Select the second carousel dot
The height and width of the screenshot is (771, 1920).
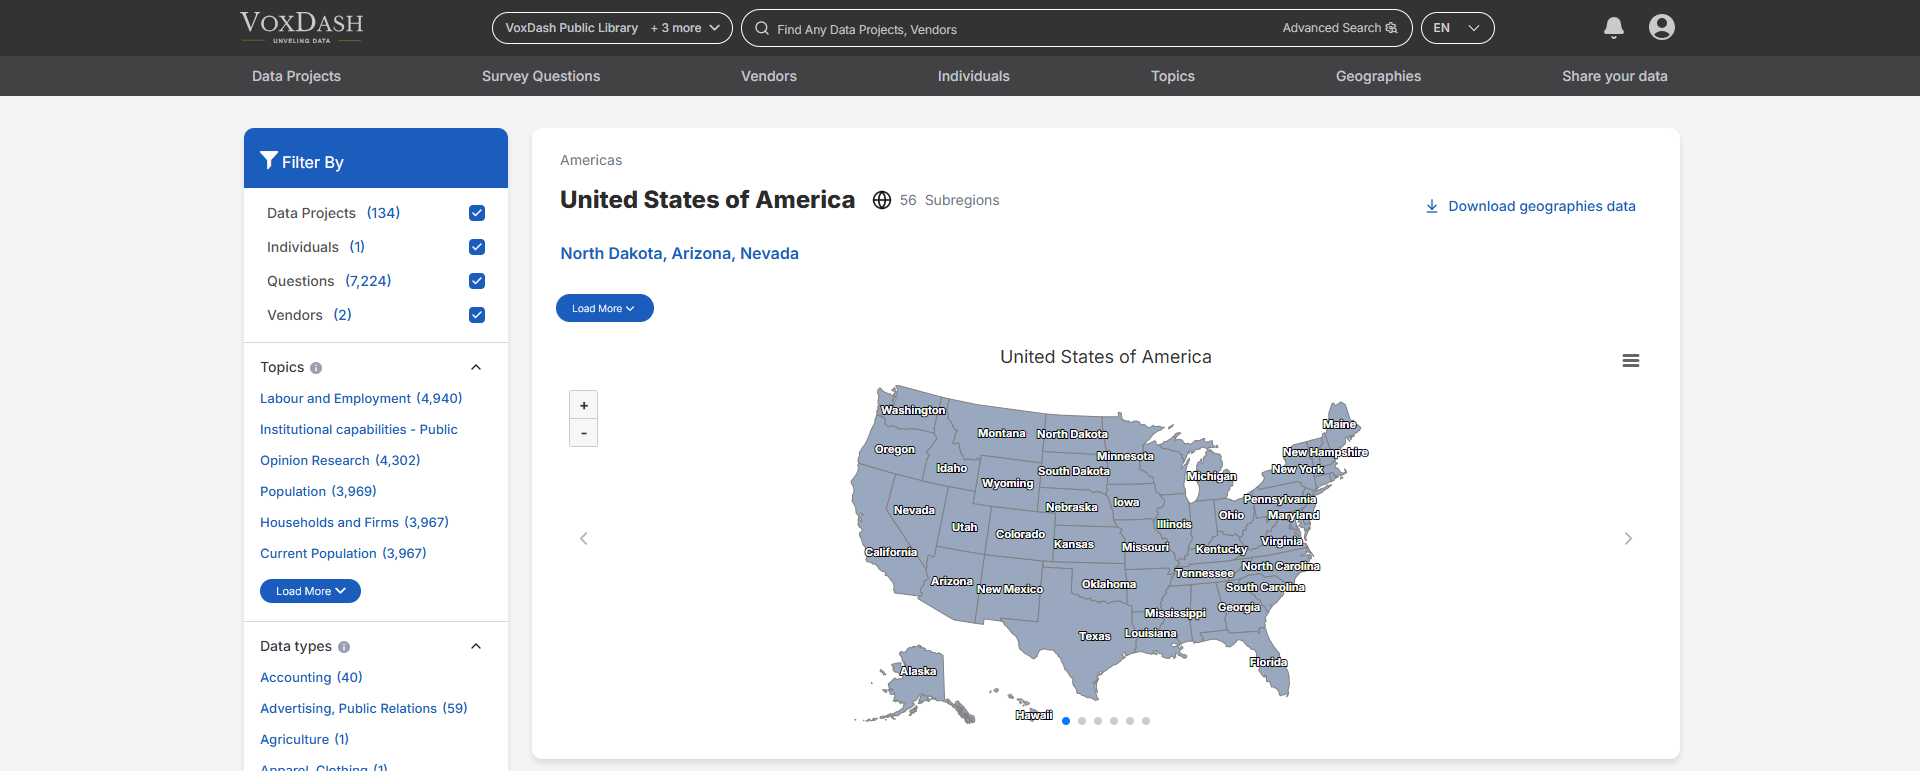(x=1082, y=721)
